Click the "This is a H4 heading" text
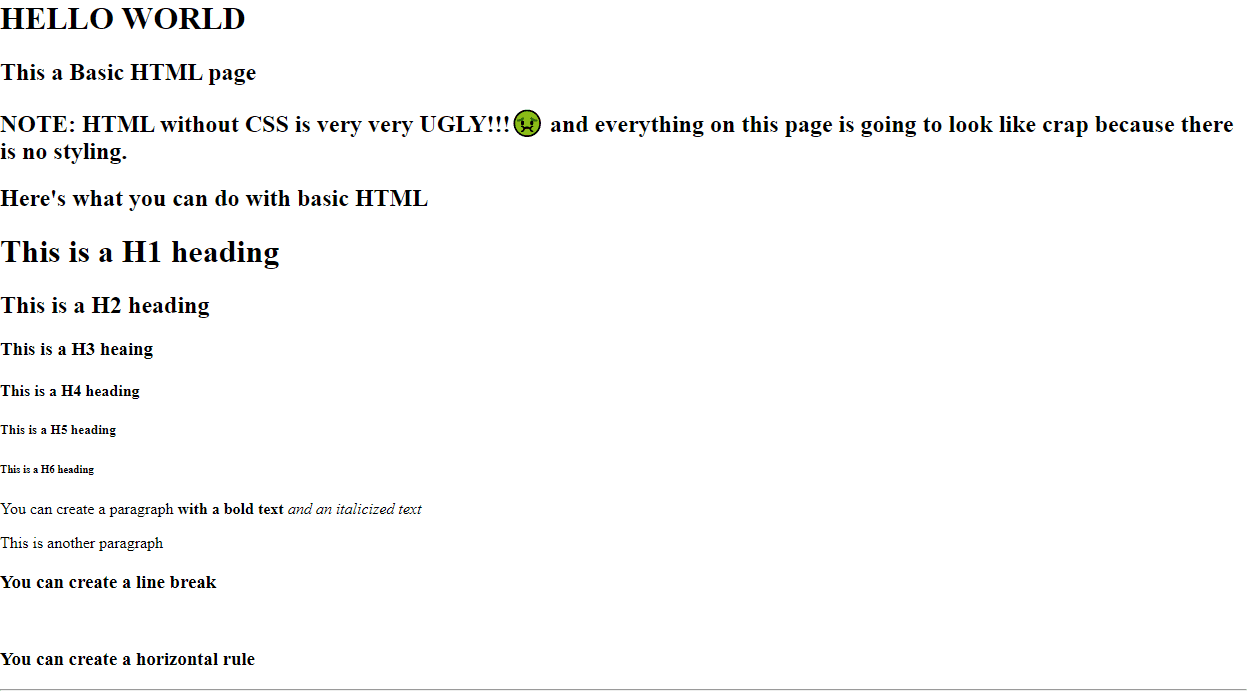This screenshot has height=695, width=1248. (70, 391)
